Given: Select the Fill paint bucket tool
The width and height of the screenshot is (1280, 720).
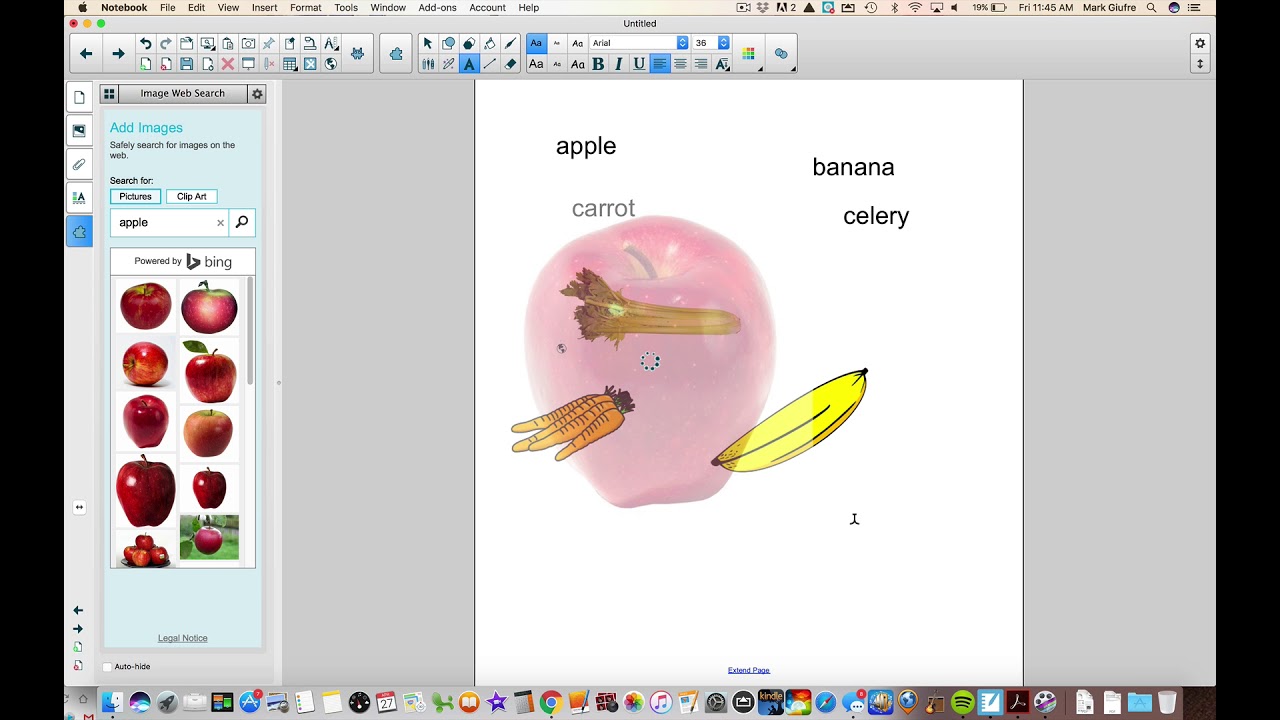Looking at the screenshot, I should click(x=490, y=43).
